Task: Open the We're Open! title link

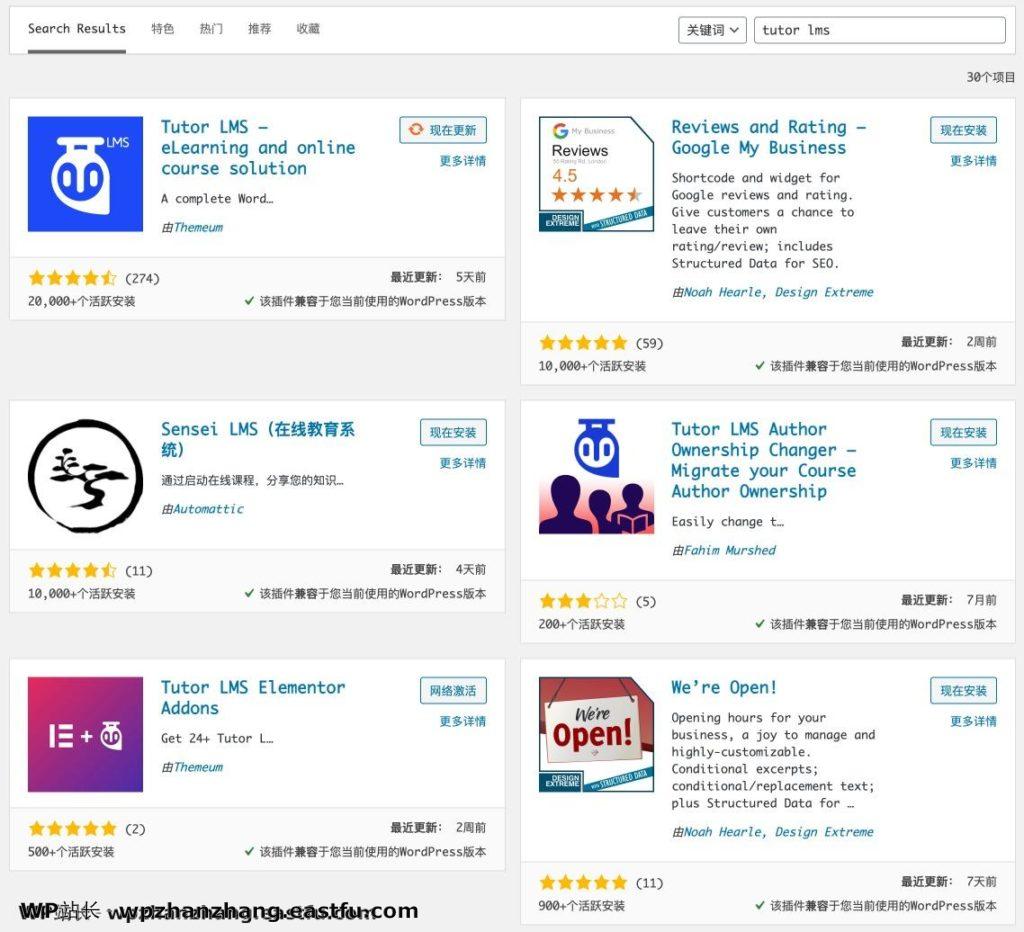Action: tap(724, 687)
